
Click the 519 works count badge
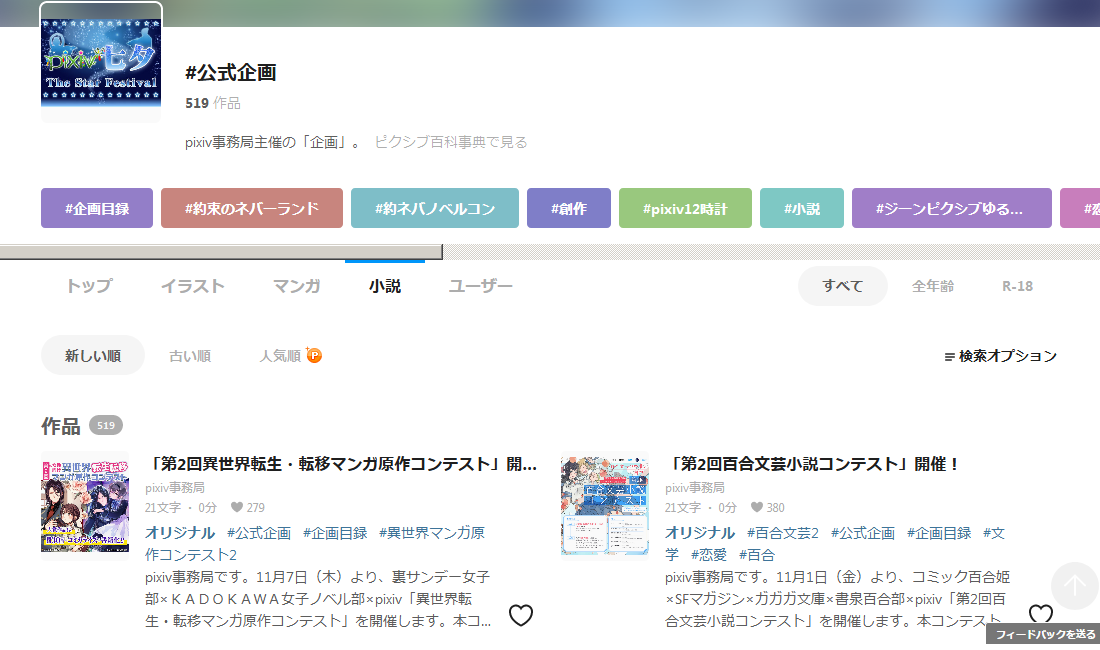(106, 425)
